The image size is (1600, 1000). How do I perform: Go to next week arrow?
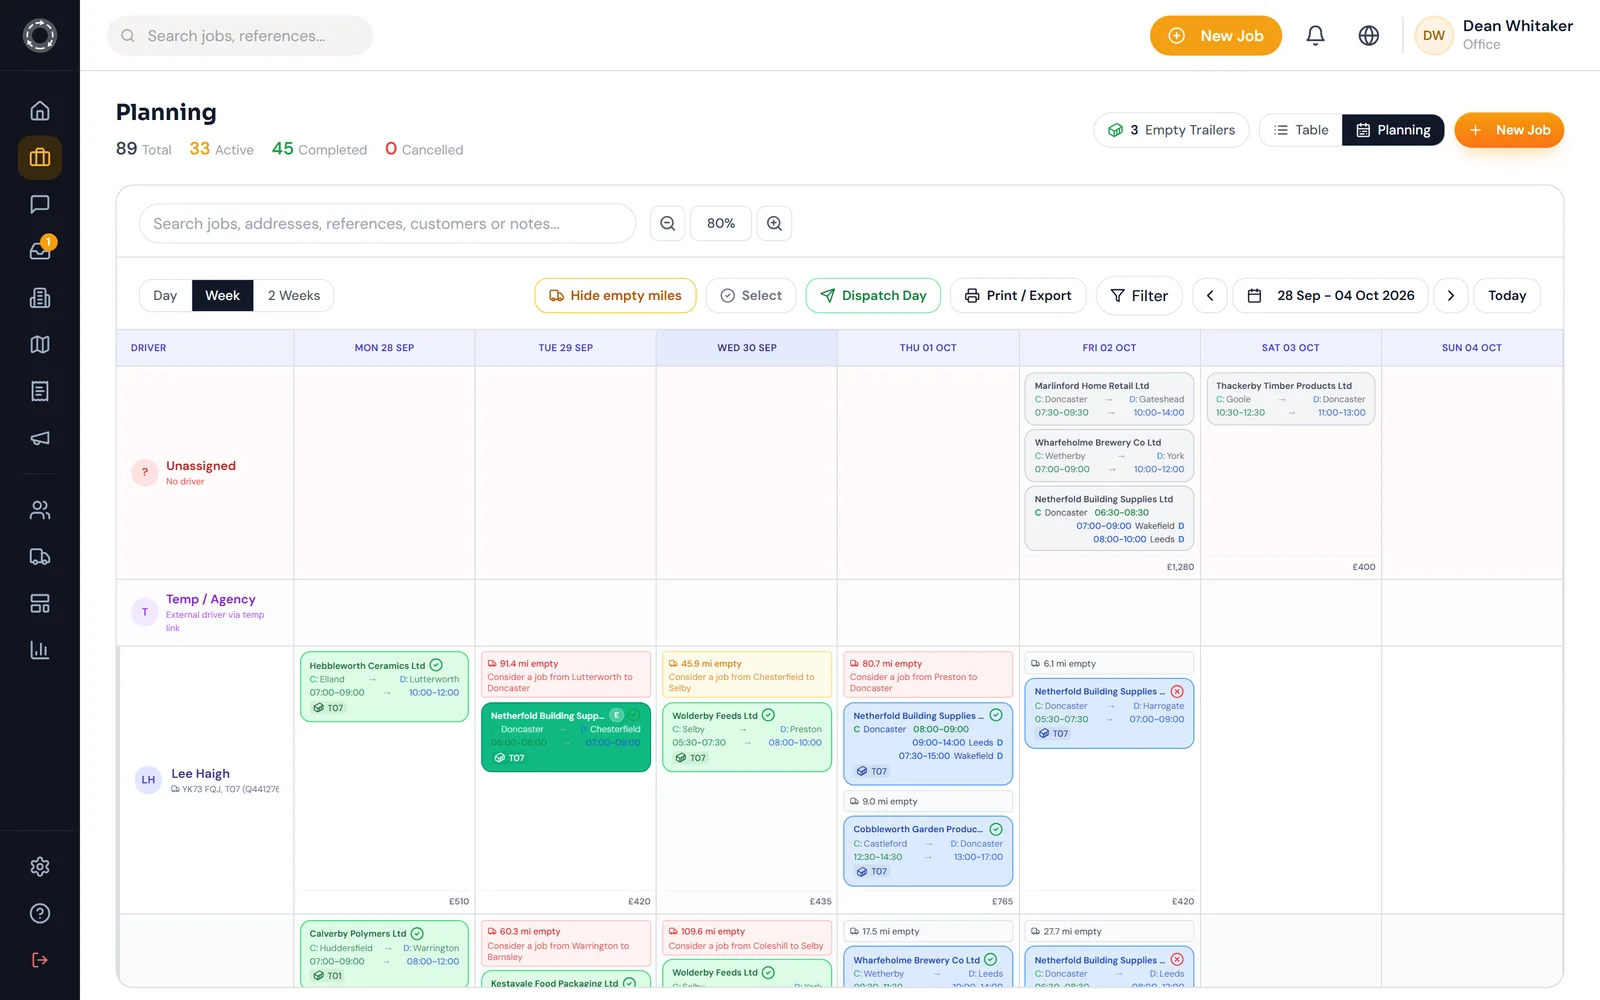[x=1451, y=295]
